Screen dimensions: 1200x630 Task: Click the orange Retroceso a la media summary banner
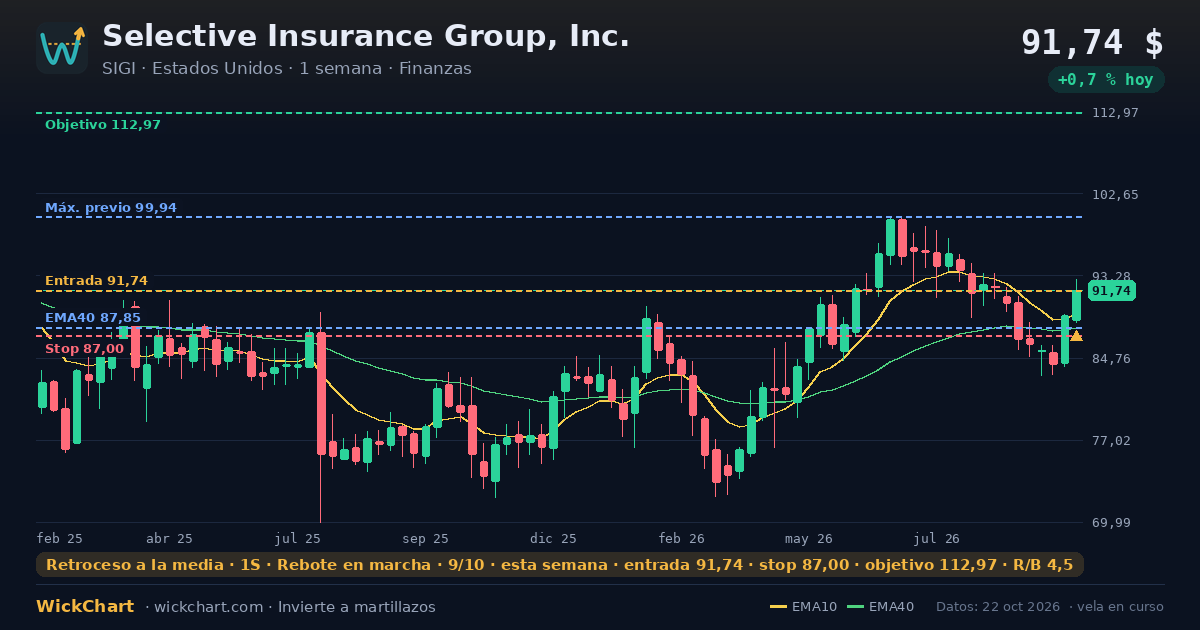[560, 565]
